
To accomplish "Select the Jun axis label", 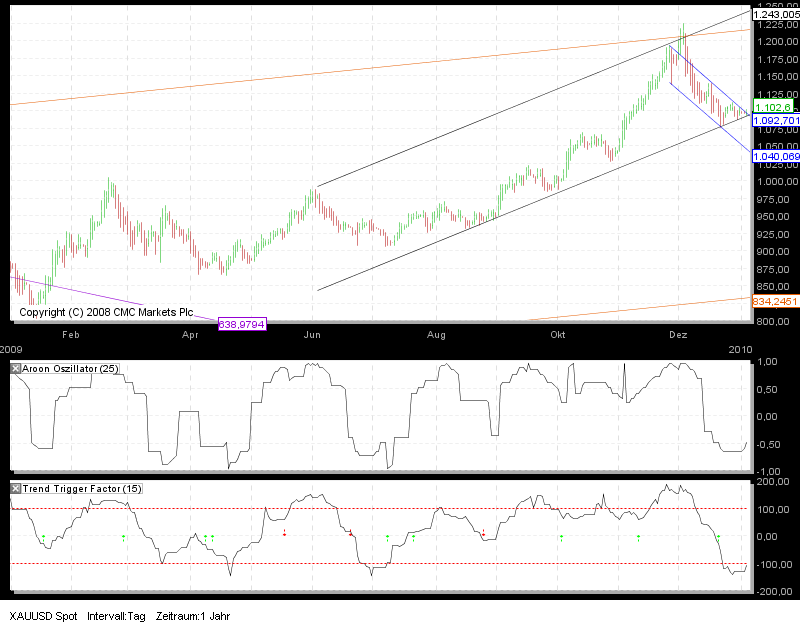I will pyautogui.click(x=312, y=335).
